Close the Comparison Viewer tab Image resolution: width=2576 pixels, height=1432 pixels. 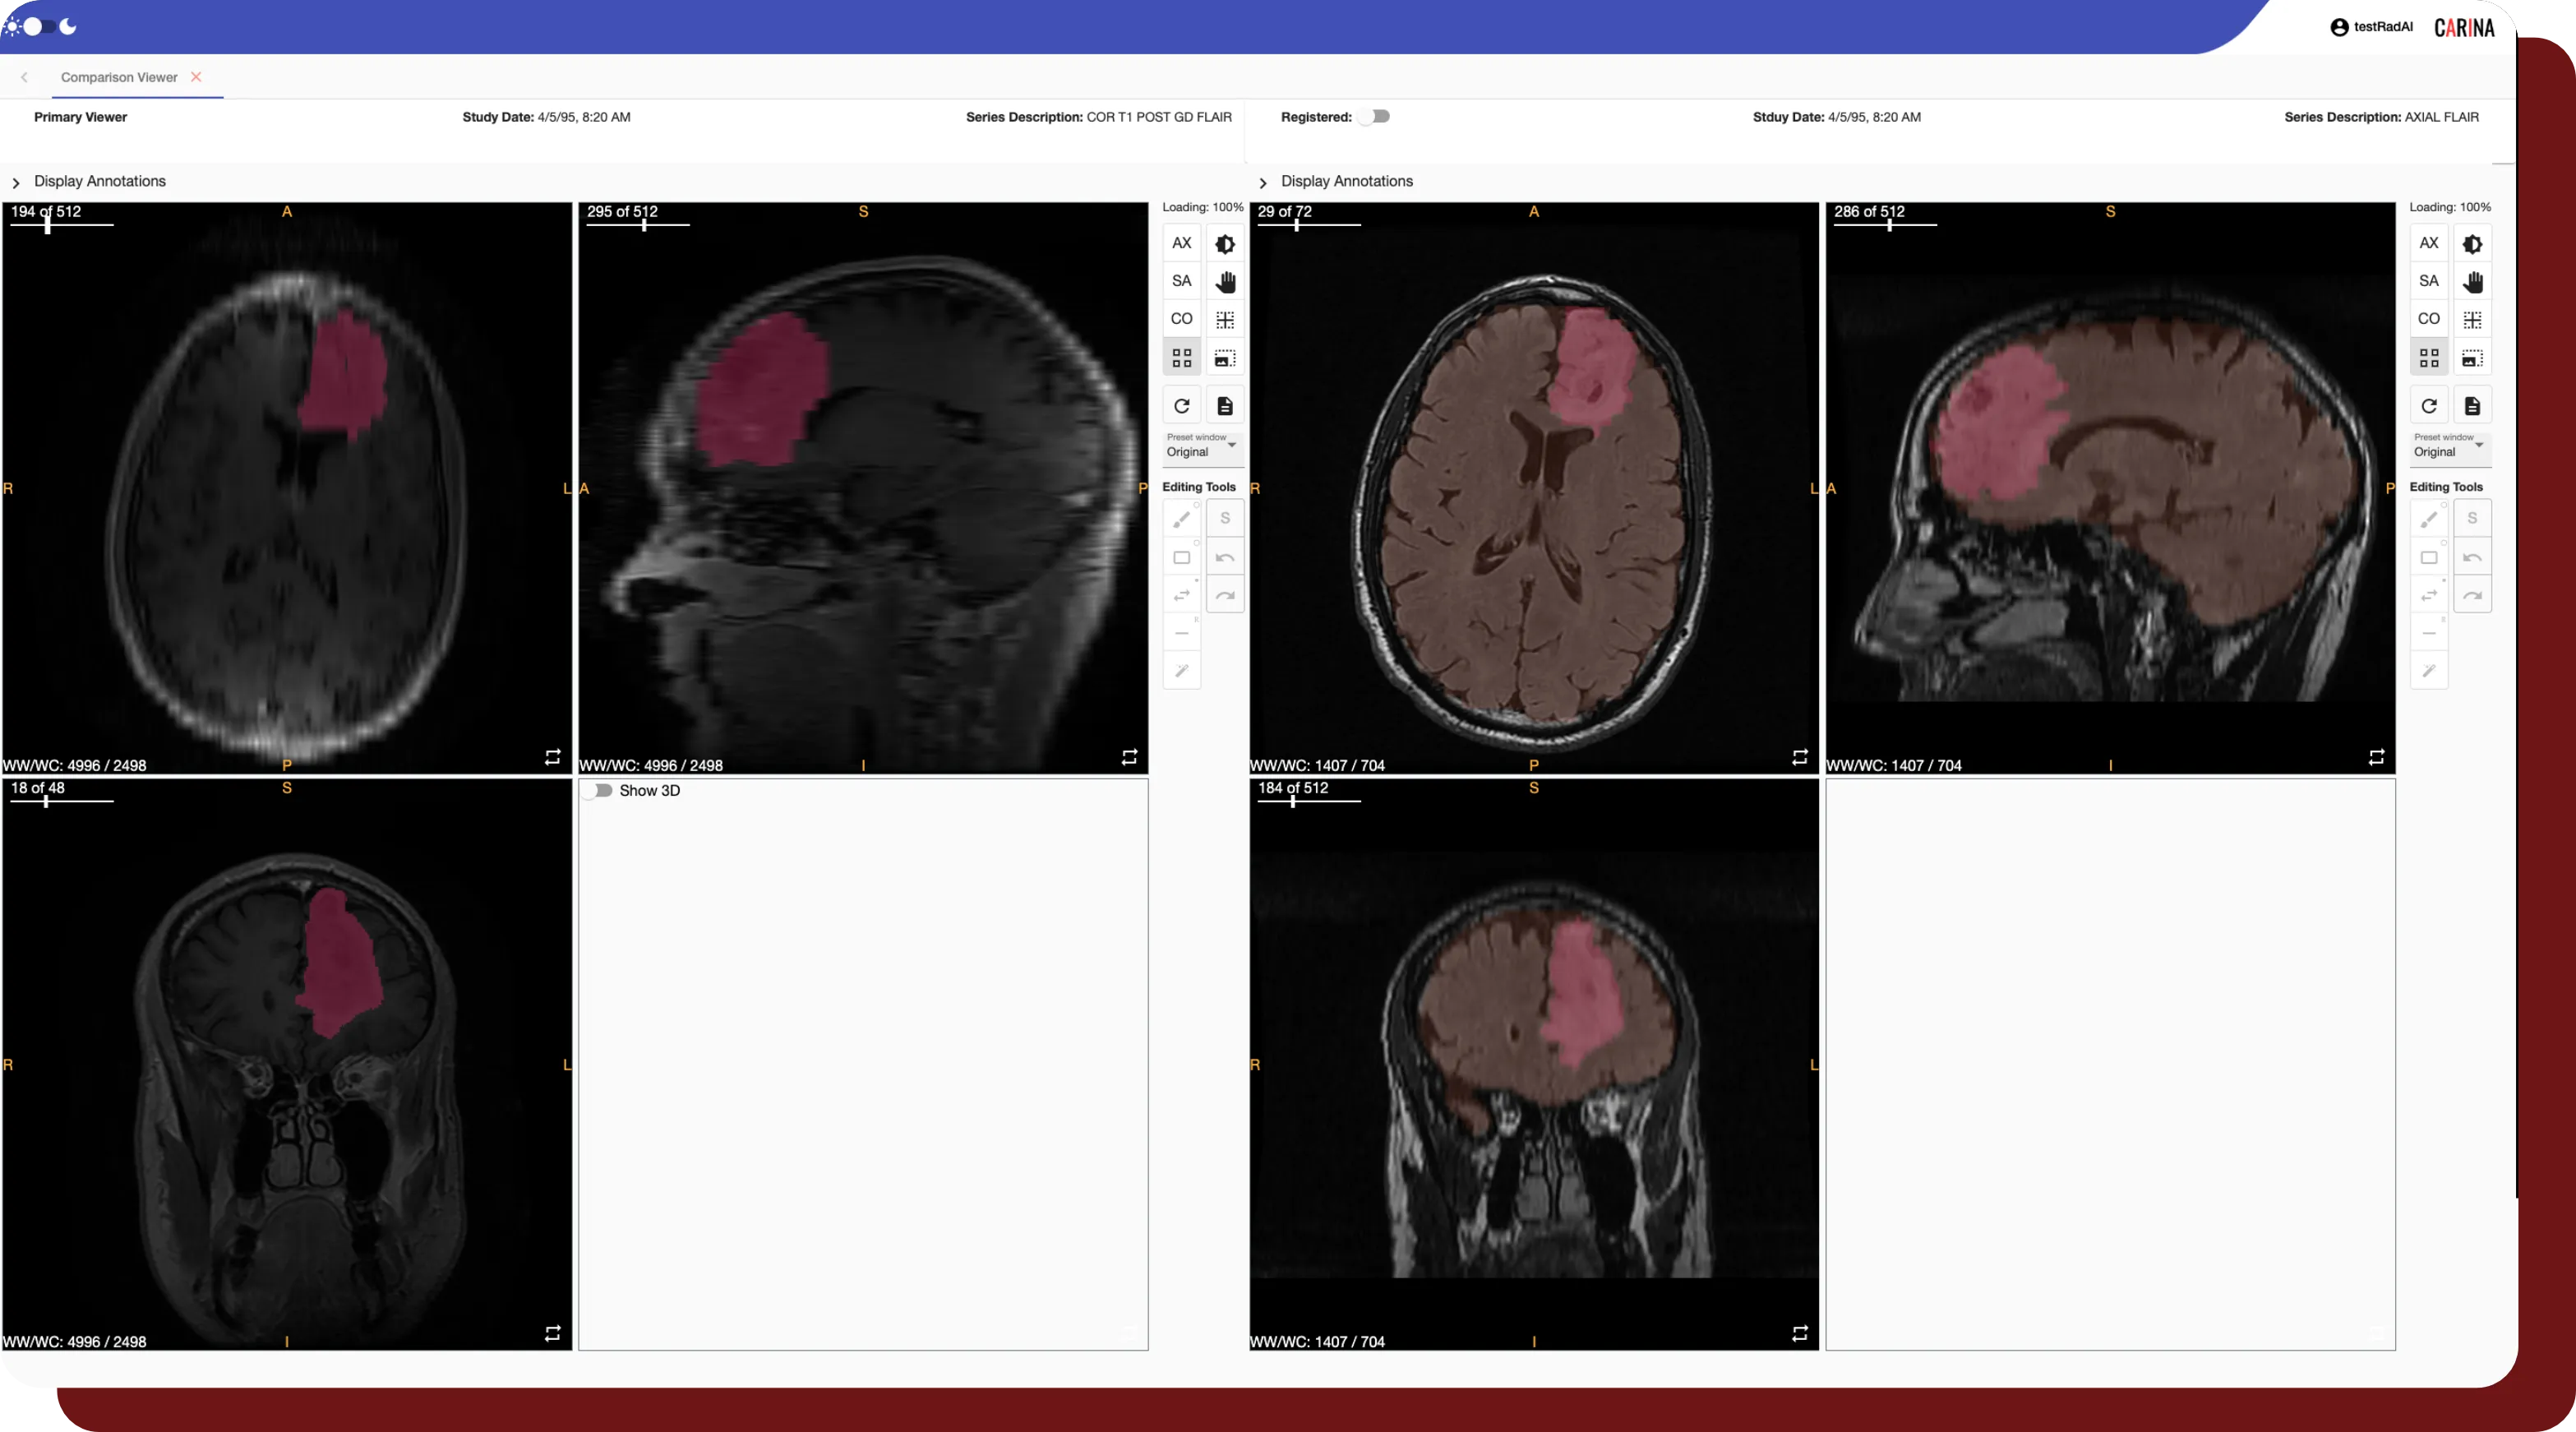(197, 77)
